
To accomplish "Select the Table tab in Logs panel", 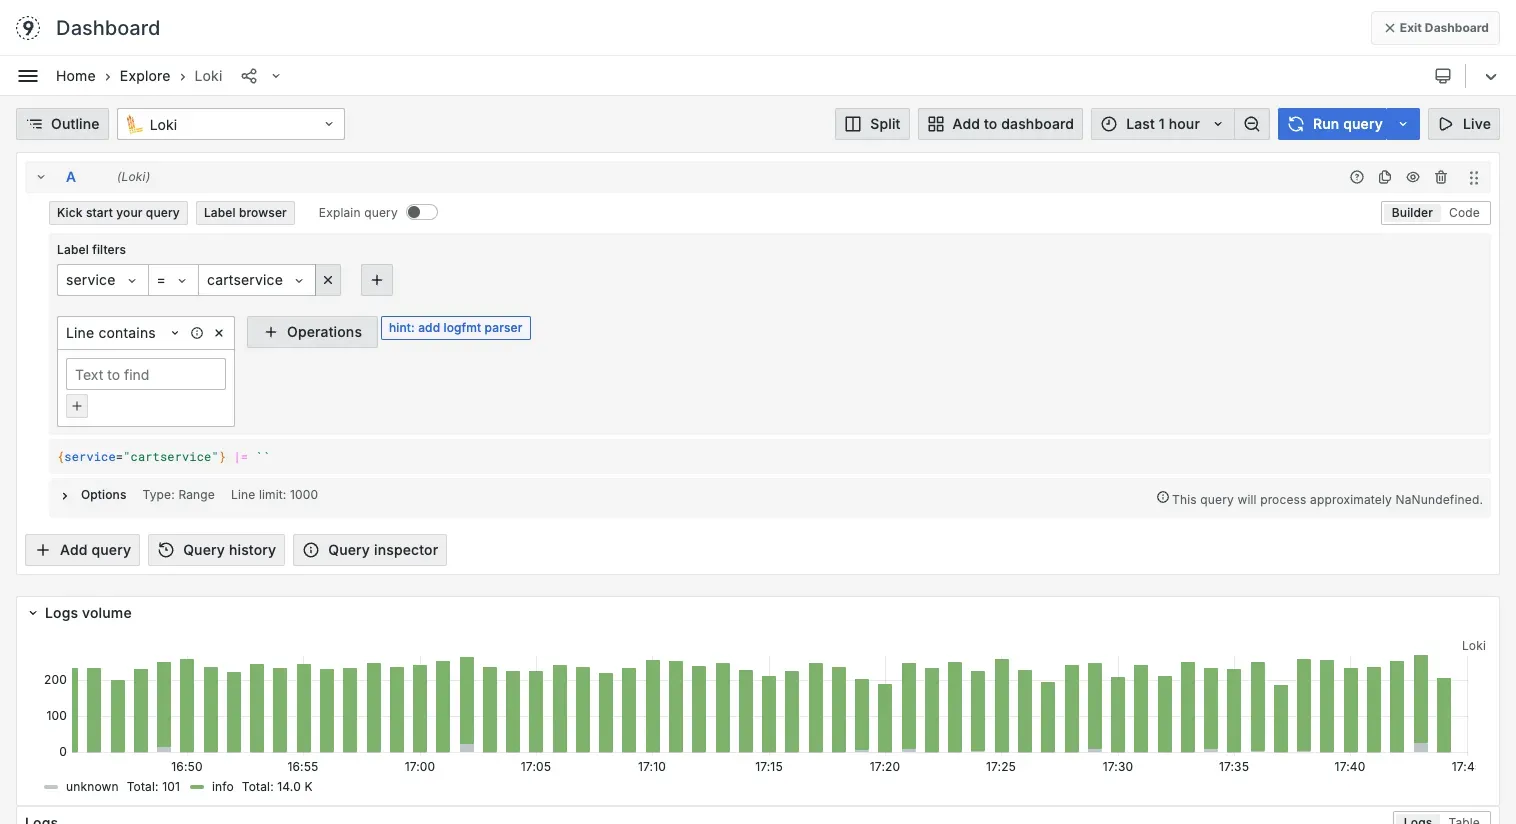I will (x=1464, y=818).
